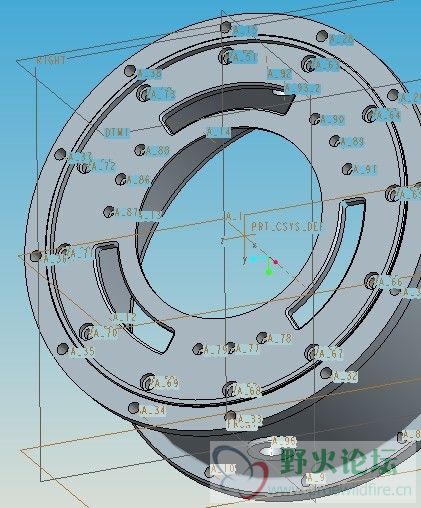Pick the hole beside label A_32
The width and height of the screenshot is (421, 508).
326,373
